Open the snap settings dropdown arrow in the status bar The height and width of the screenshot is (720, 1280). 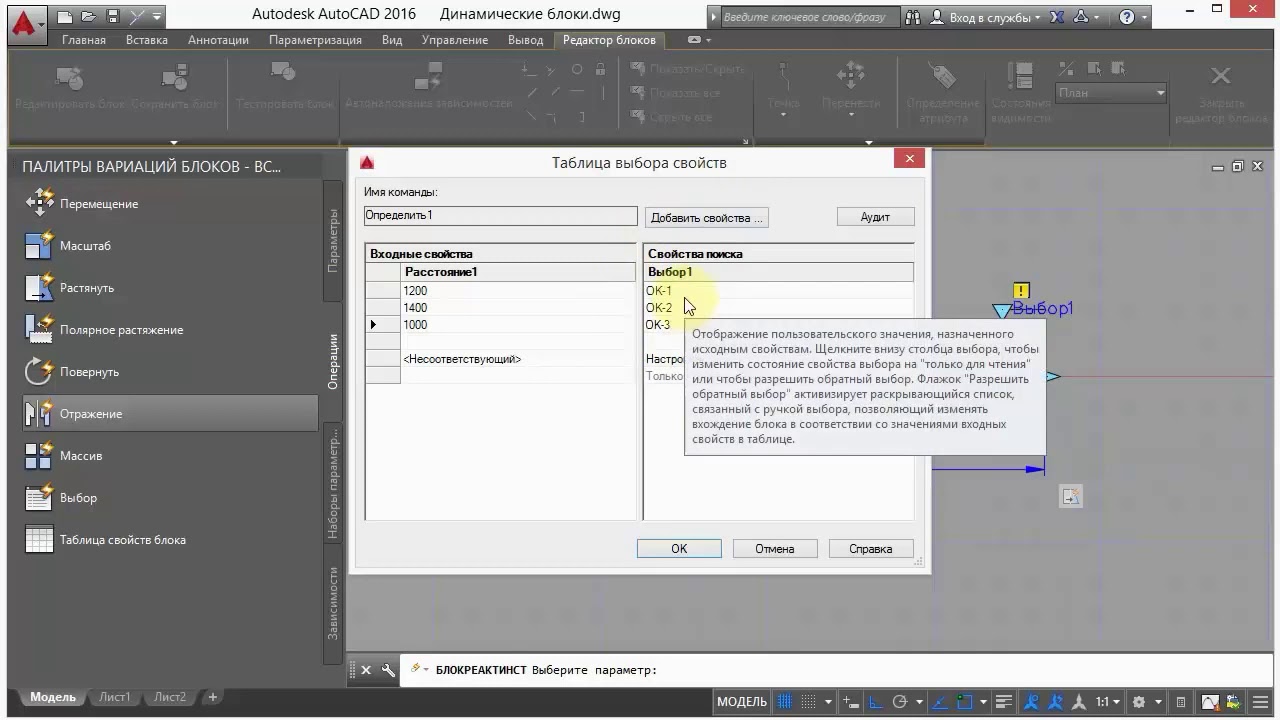(828, 702)
